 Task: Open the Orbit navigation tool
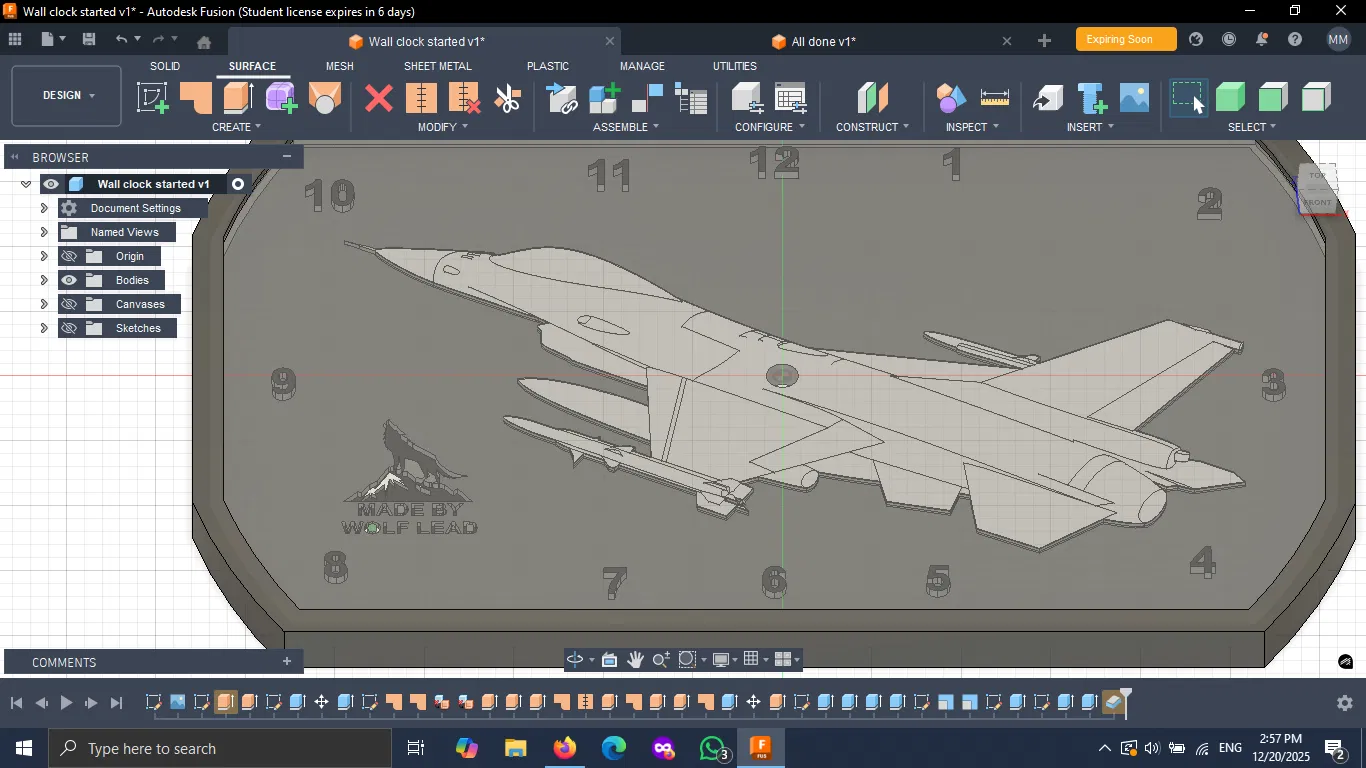tap(575, 660)
